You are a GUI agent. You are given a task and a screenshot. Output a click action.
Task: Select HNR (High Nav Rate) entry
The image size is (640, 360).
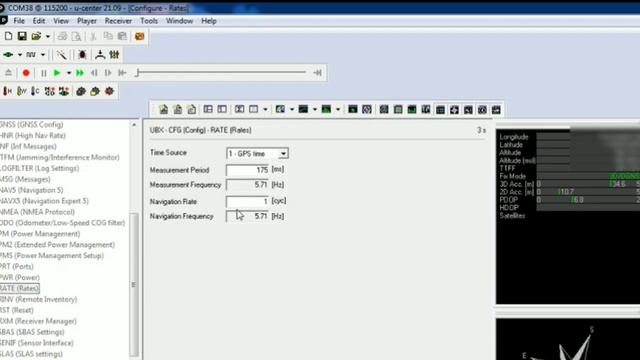[x=33, y=136]
